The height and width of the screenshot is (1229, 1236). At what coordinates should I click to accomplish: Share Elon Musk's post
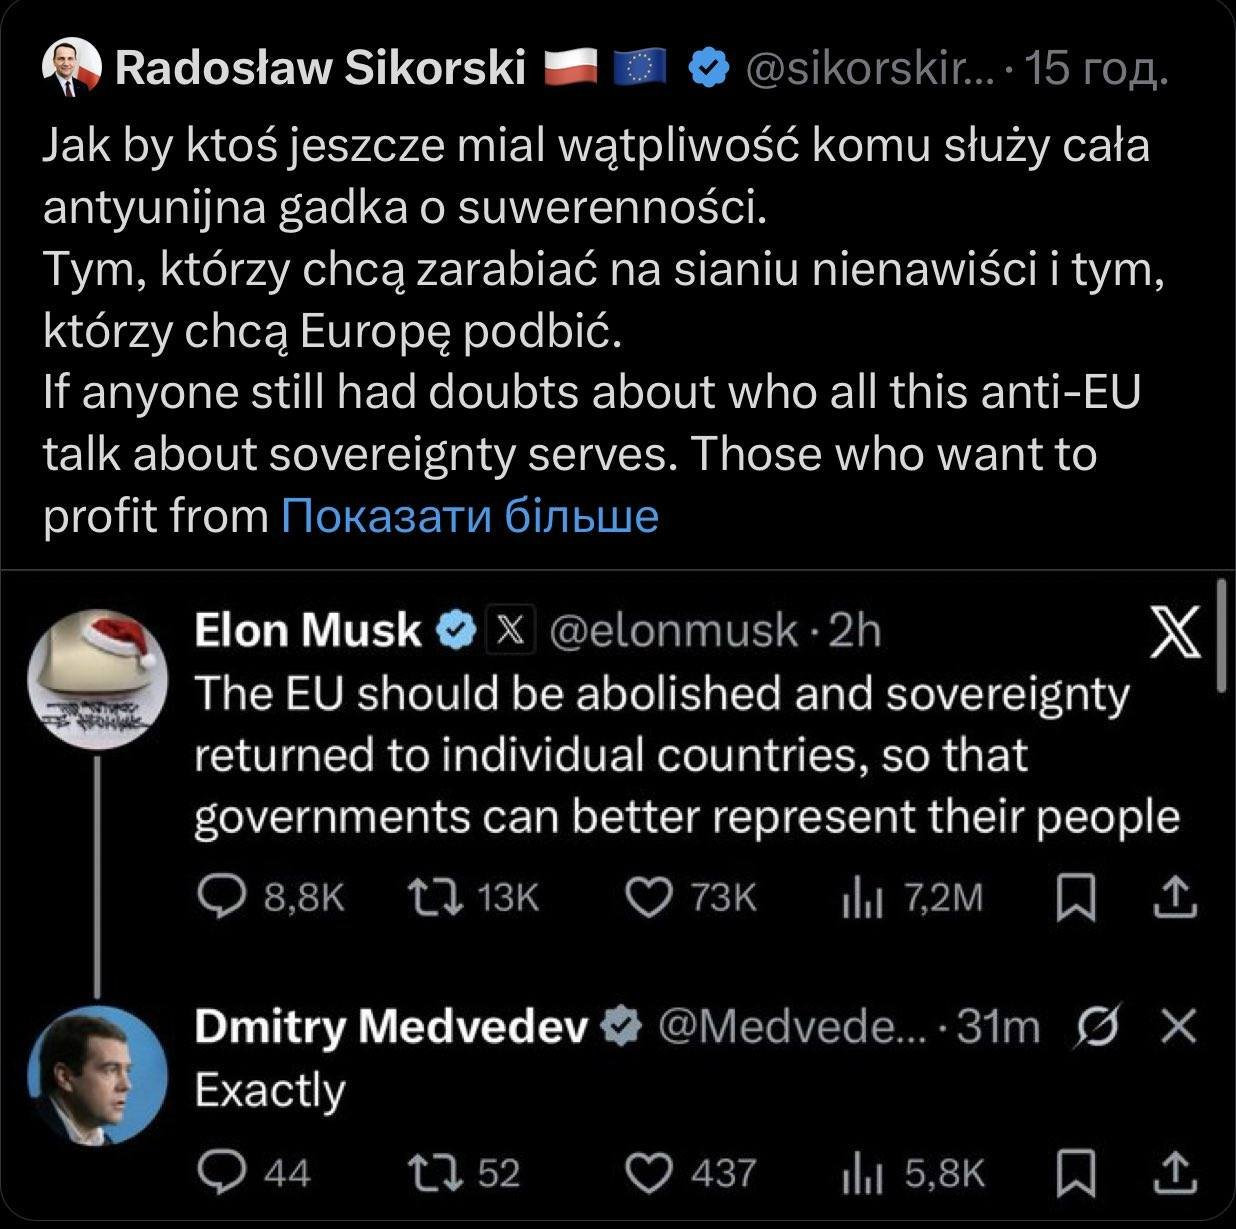coord(1175,898)
